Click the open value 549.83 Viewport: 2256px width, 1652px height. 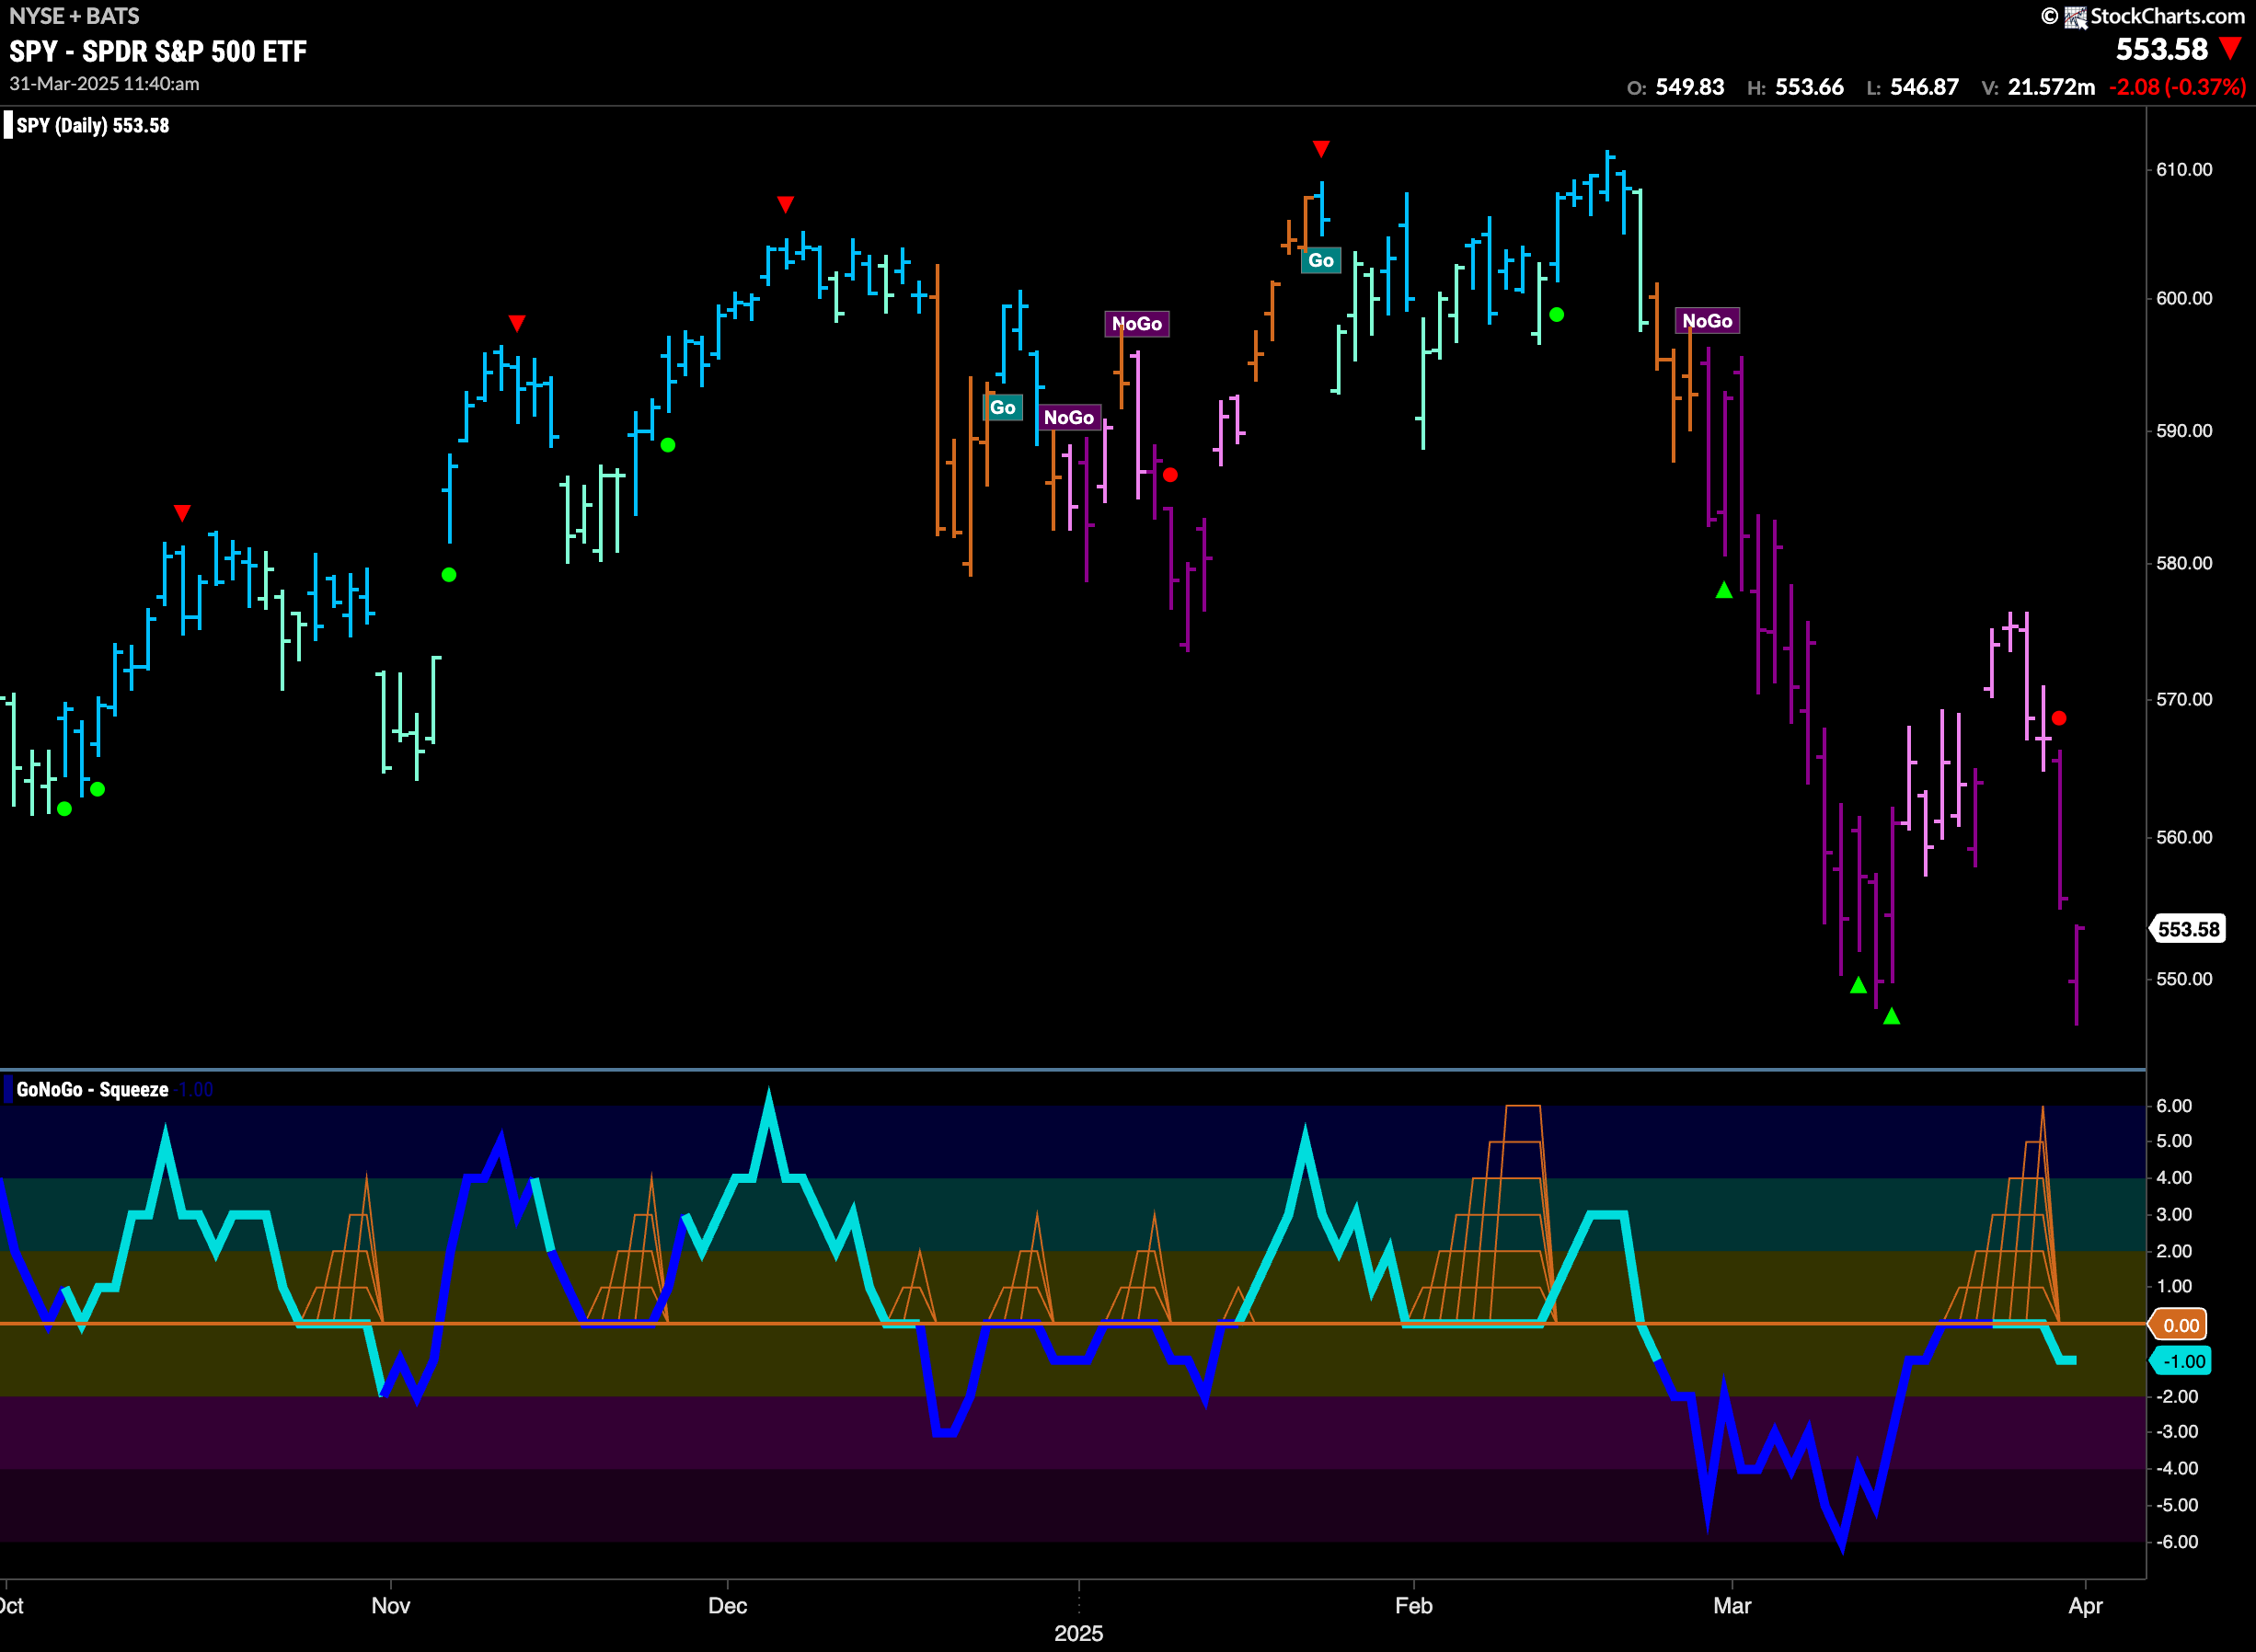1689,87
